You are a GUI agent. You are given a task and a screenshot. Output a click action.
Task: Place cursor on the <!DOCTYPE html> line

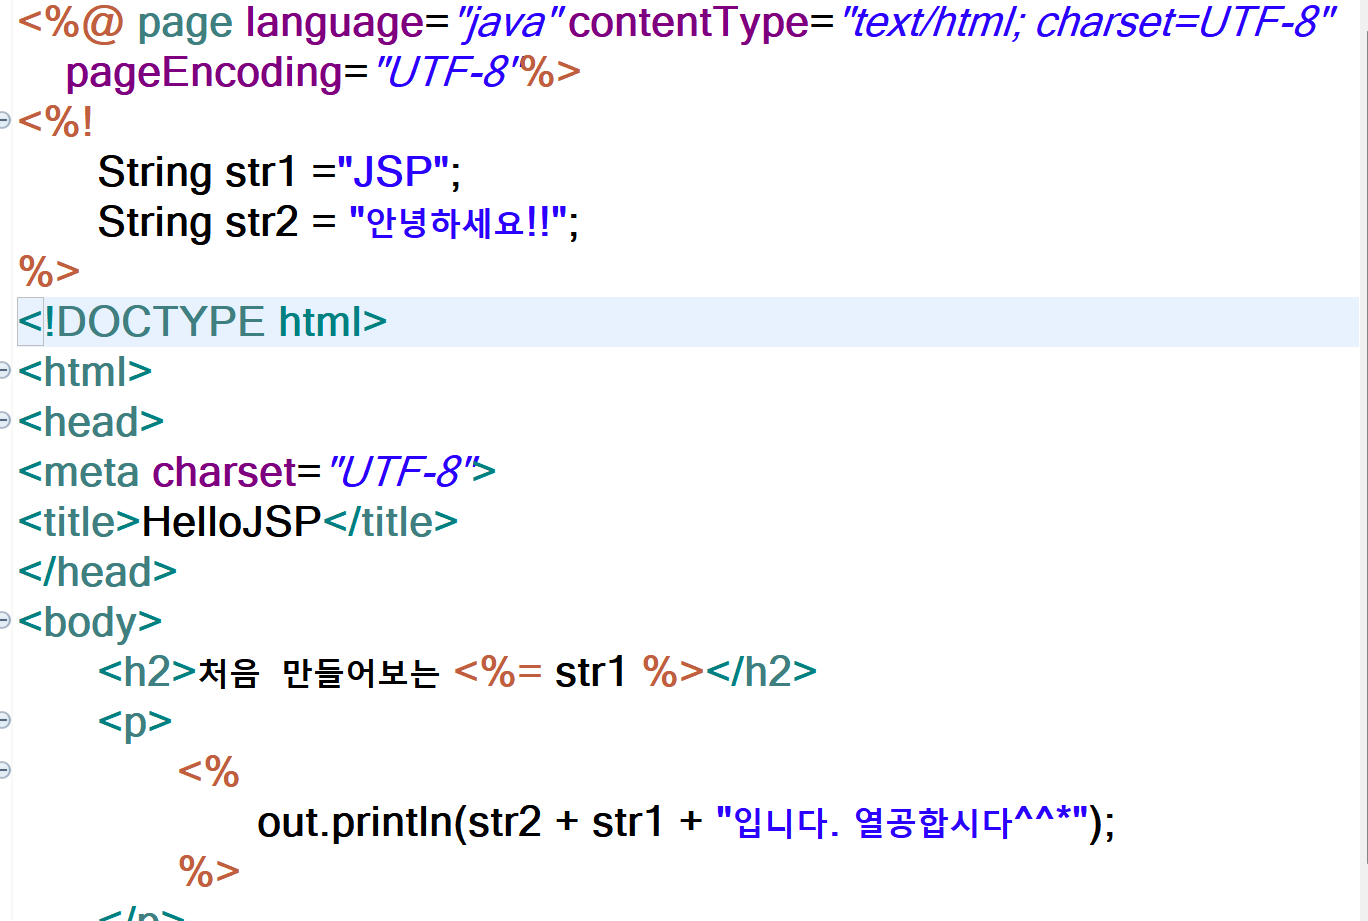pos(688,322)
